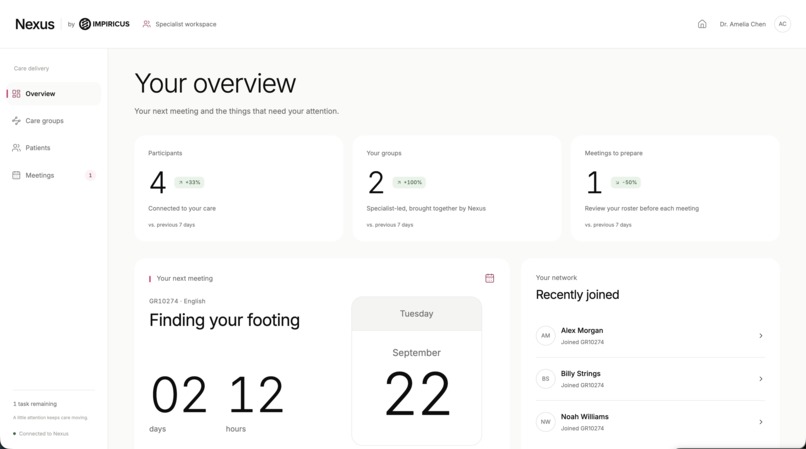Click the Recently joined heading

[x=577, y=295]
